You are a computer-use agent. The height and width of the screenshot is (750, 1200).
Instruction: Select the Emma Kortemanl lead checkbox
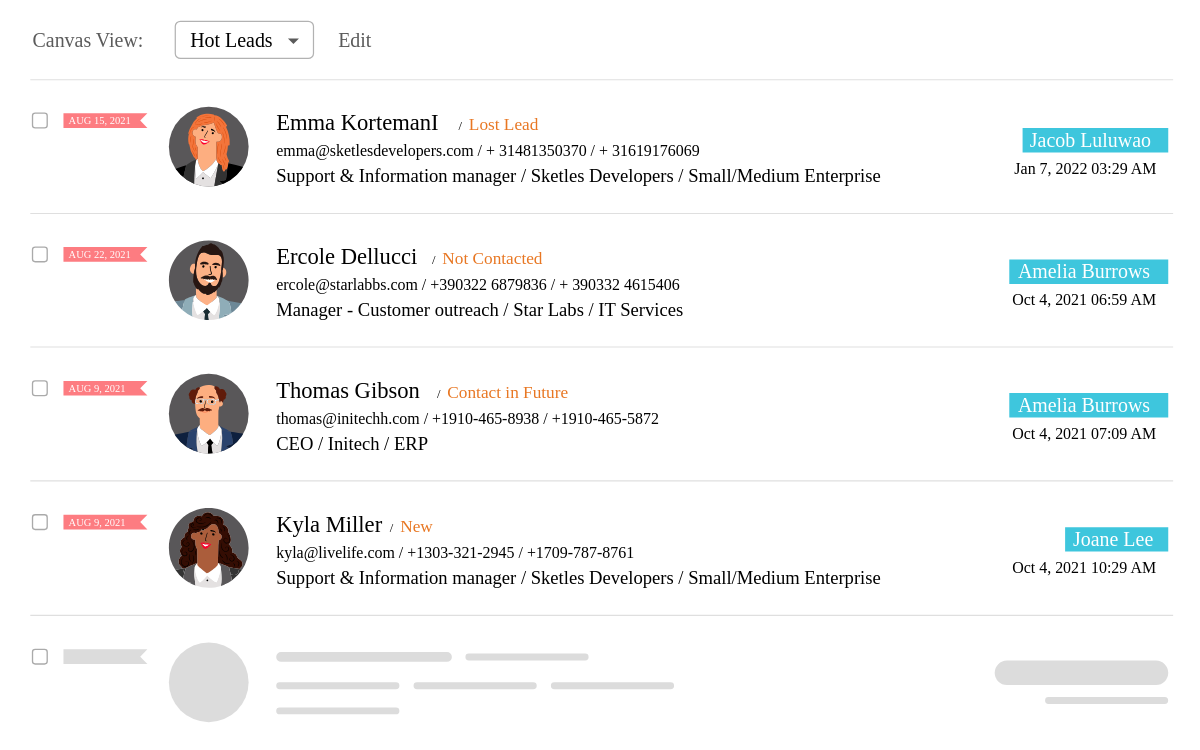40,121
